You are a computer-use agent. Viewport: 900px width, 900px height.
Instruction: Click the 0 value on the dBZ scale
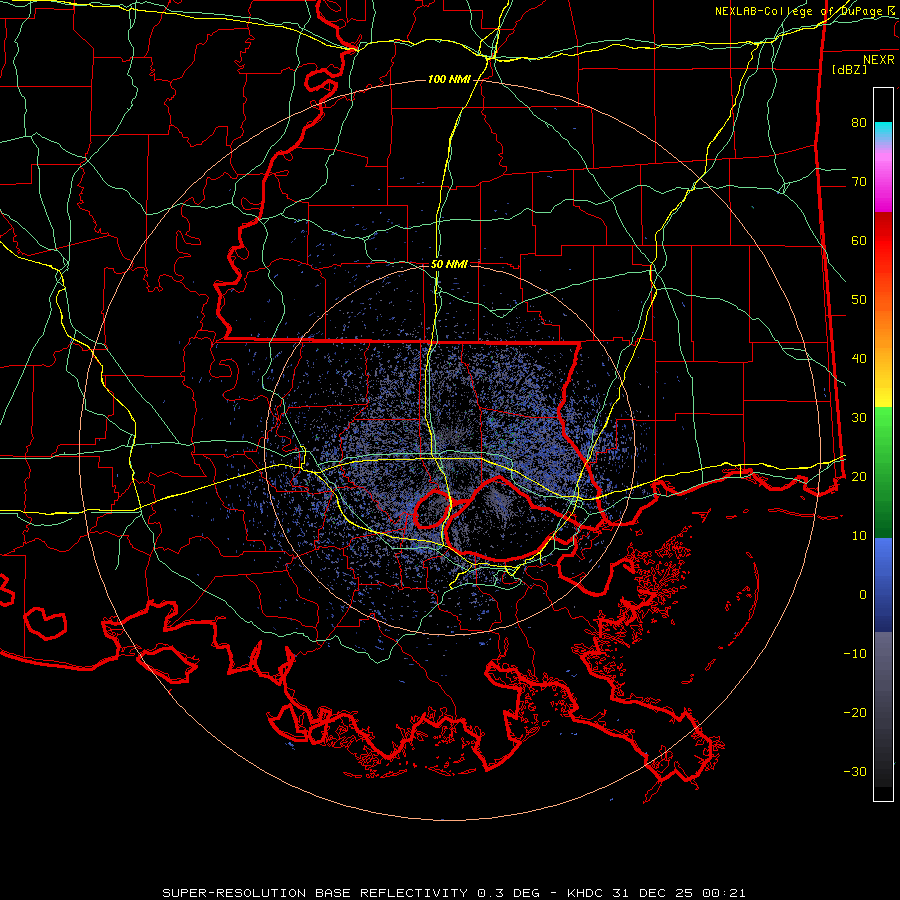[863, 595]
